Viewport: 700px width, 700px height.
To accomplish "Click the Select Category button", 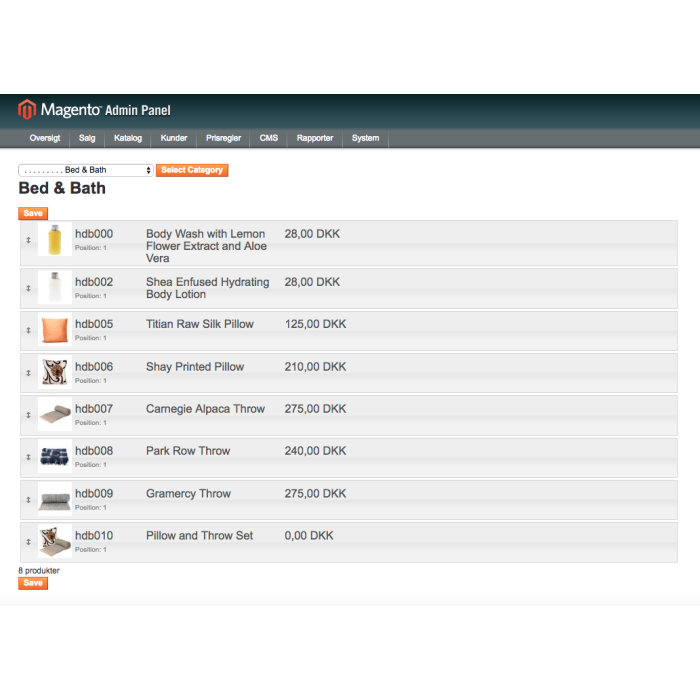I will click(x=192, y=170).
